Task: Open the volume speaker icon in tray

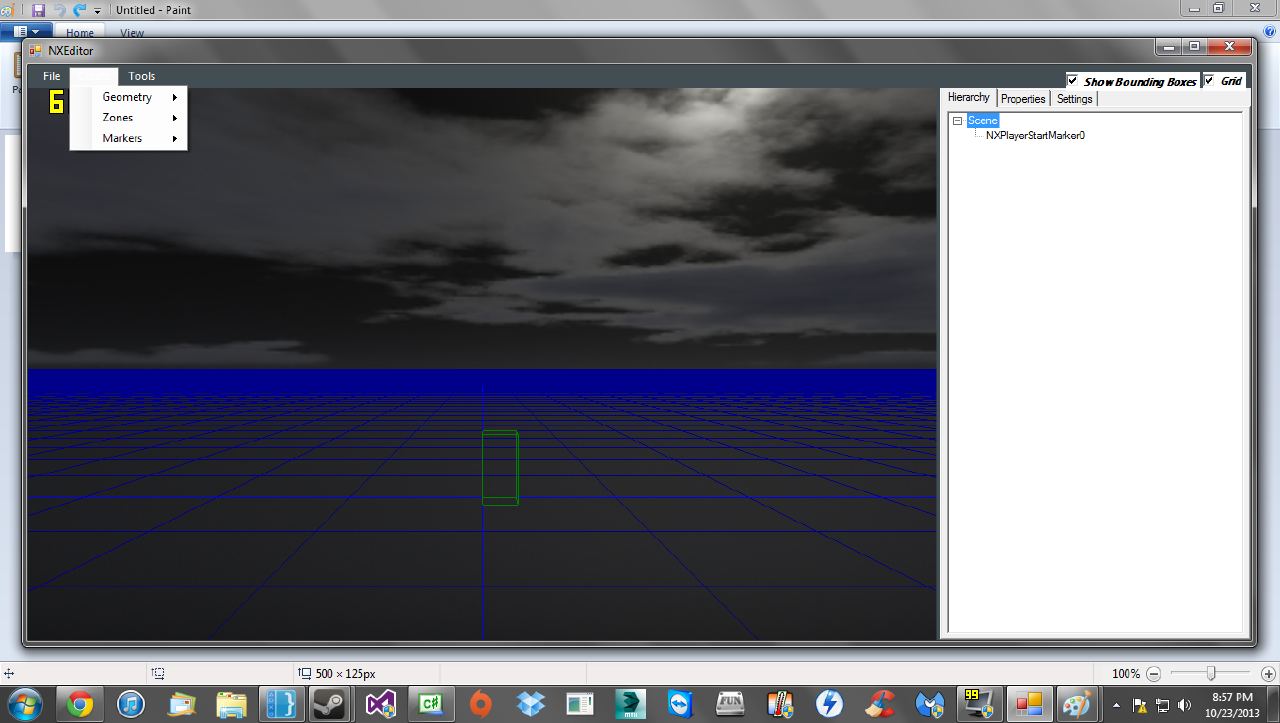Action: pos(1185,705)
